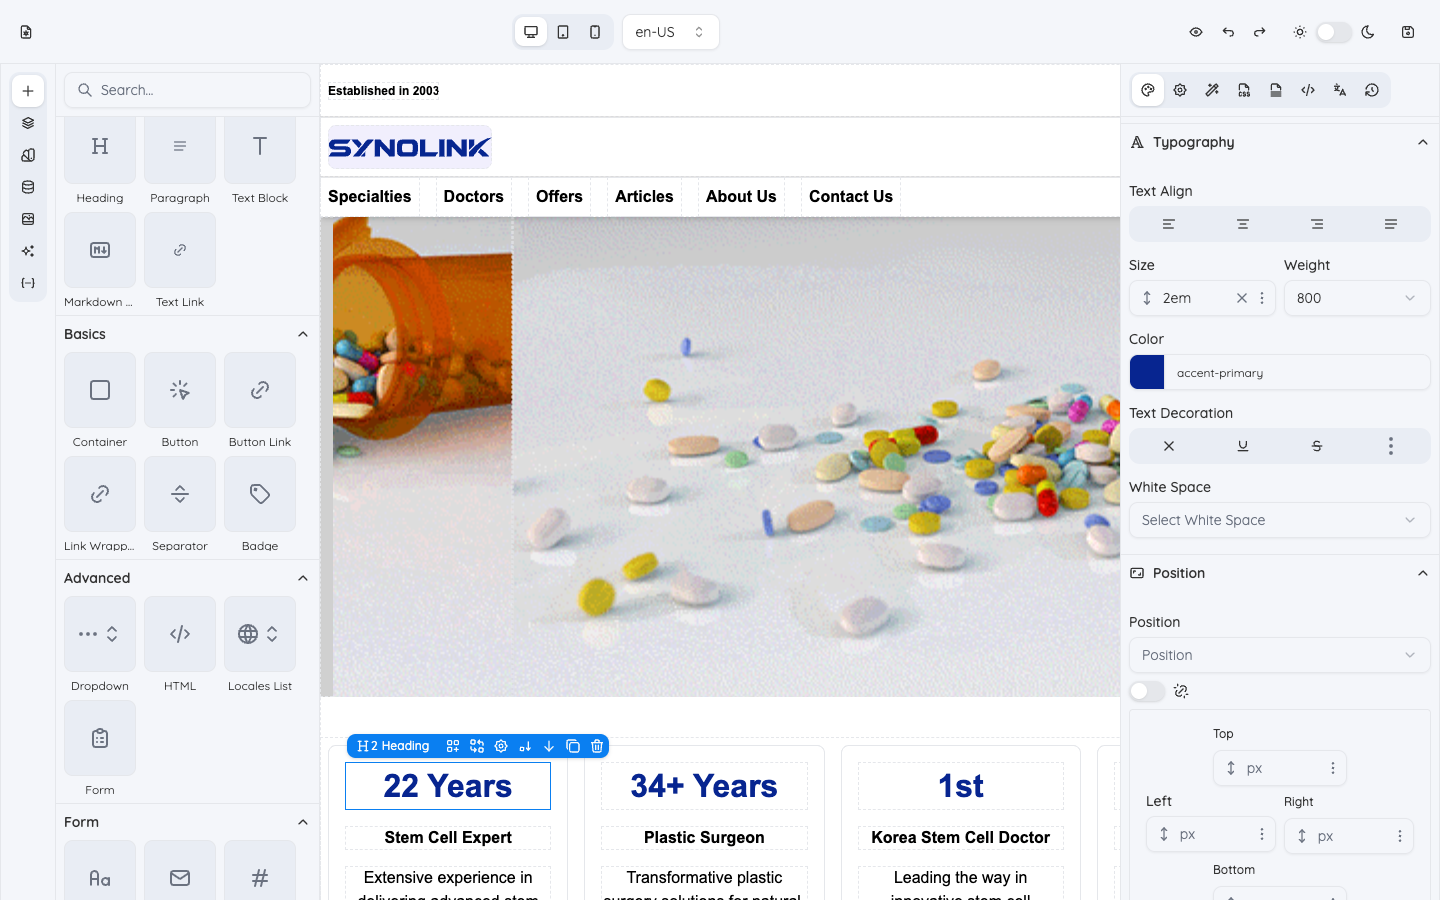The image size is (1440, 900).
Task: Open the magic wand effects tab
Action: tap(1212, 90)
